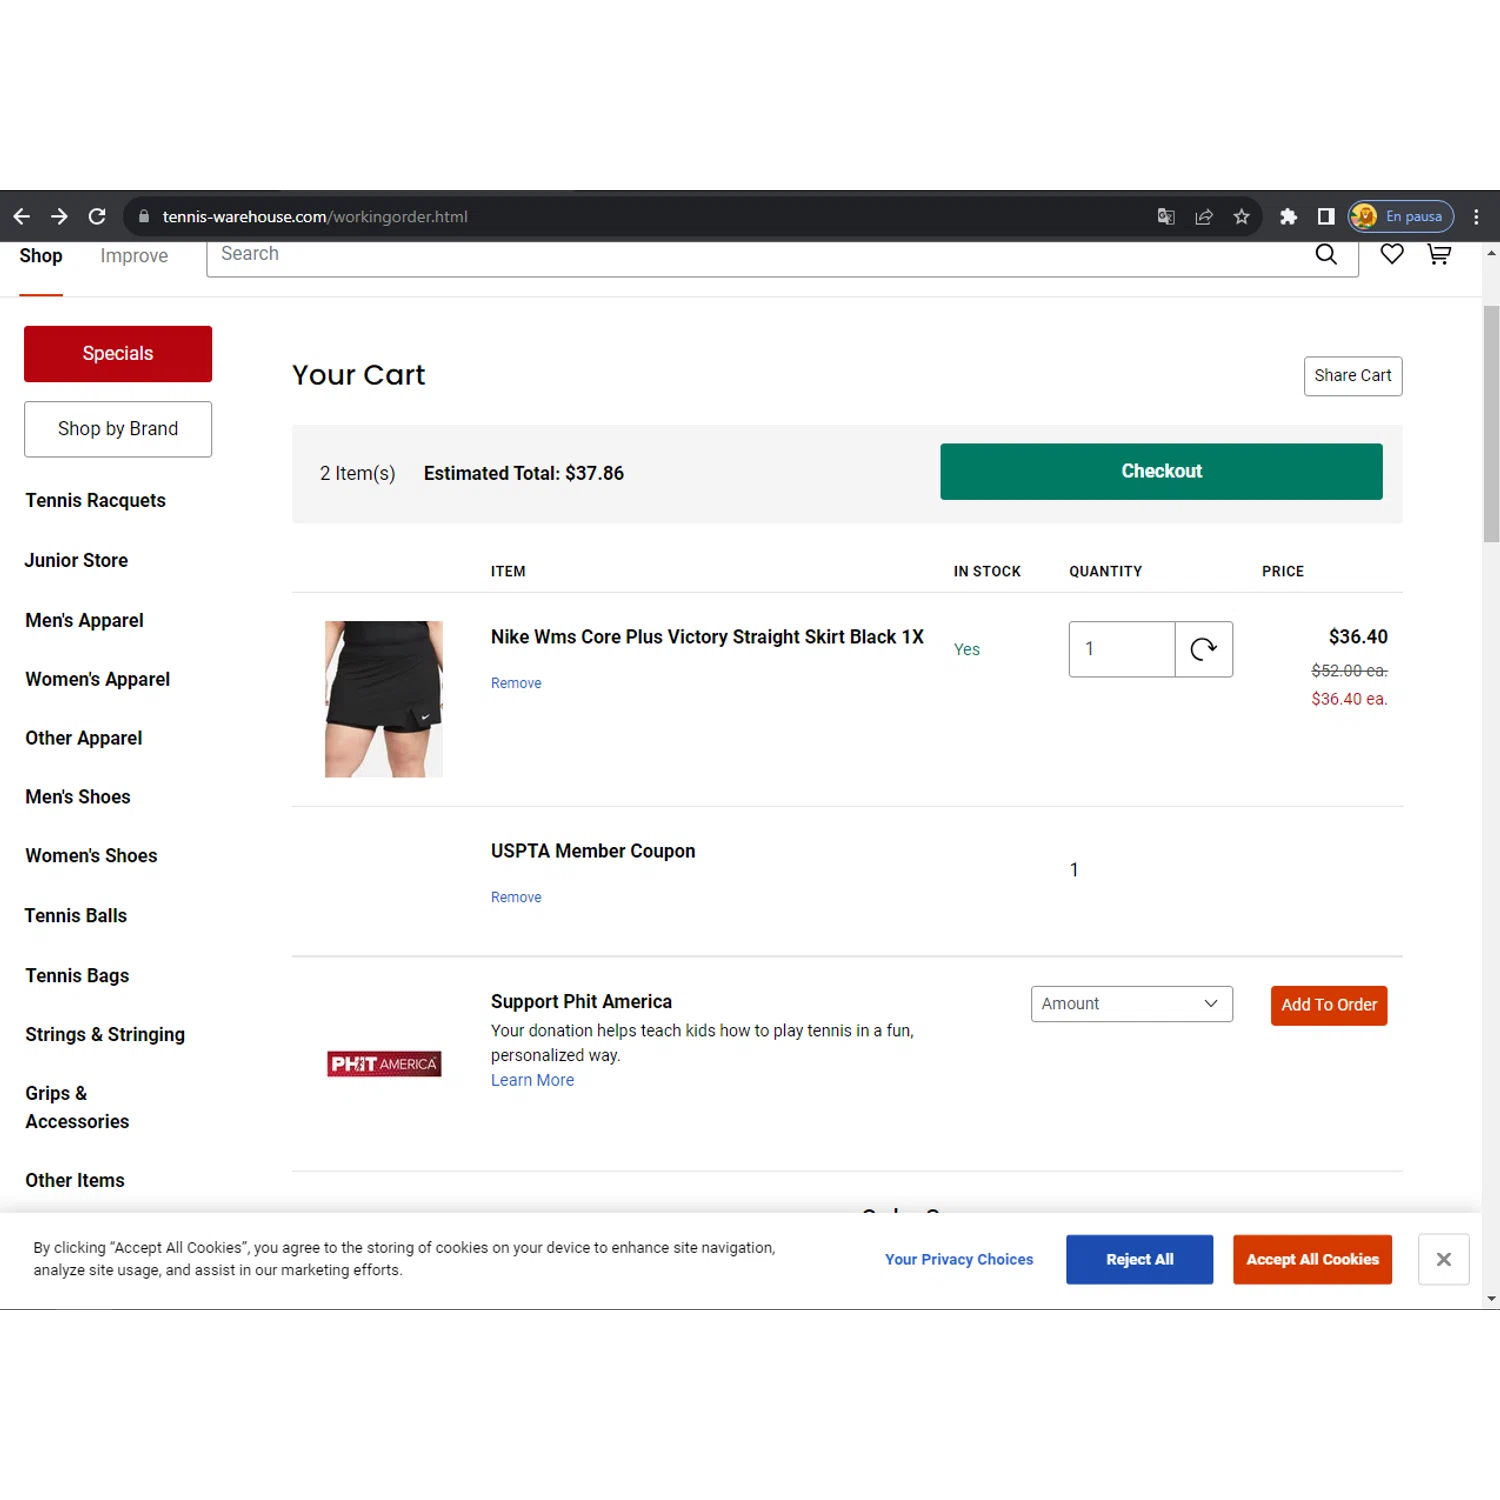Click the share page icon in the address bar

(1204, 216)
